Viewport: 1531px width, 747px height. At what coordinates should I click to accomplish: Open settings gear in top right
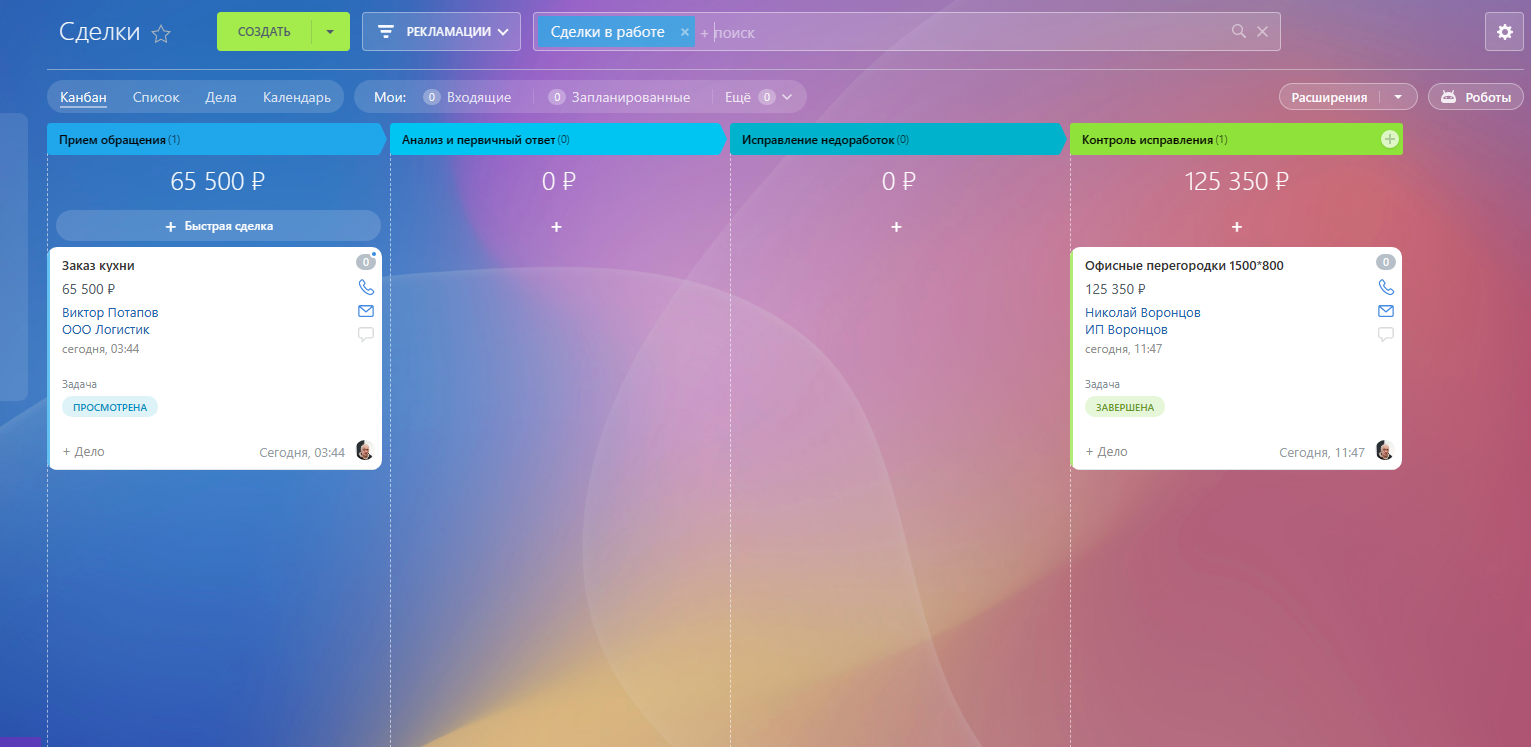[x=1505, y=32]
